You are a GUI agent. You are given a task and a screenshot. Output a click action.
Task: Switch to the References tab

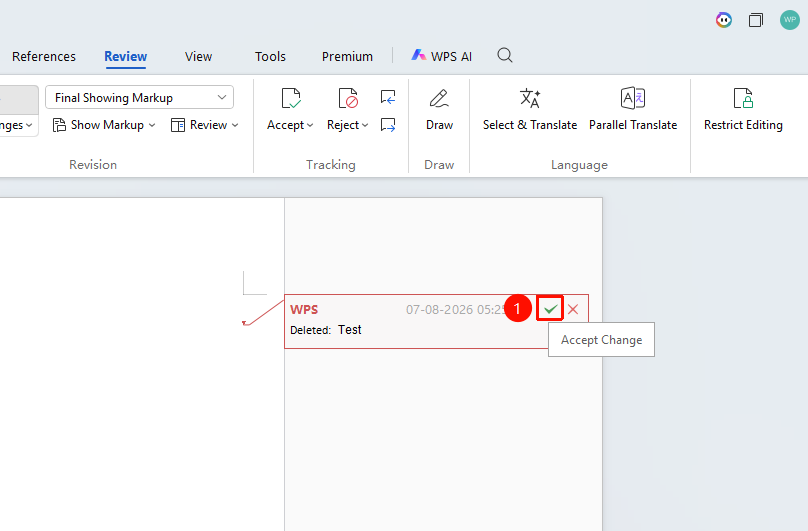point(44,56)
